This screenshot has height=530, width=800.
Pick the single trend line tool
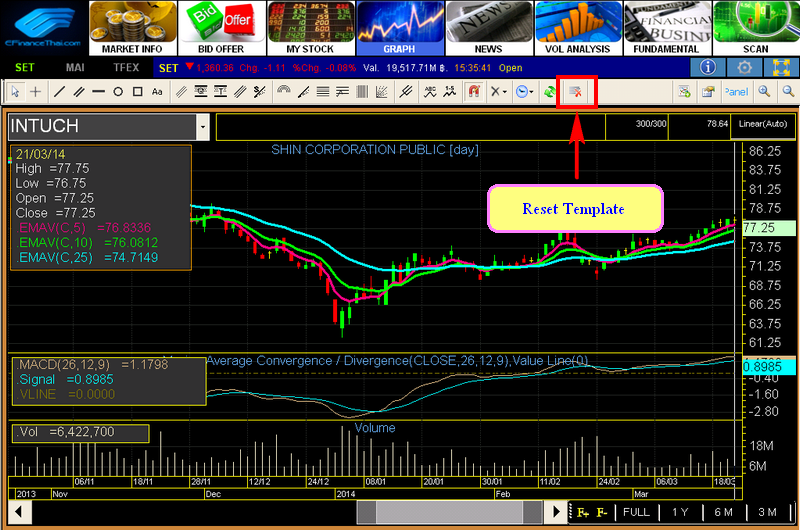(59, 92)
